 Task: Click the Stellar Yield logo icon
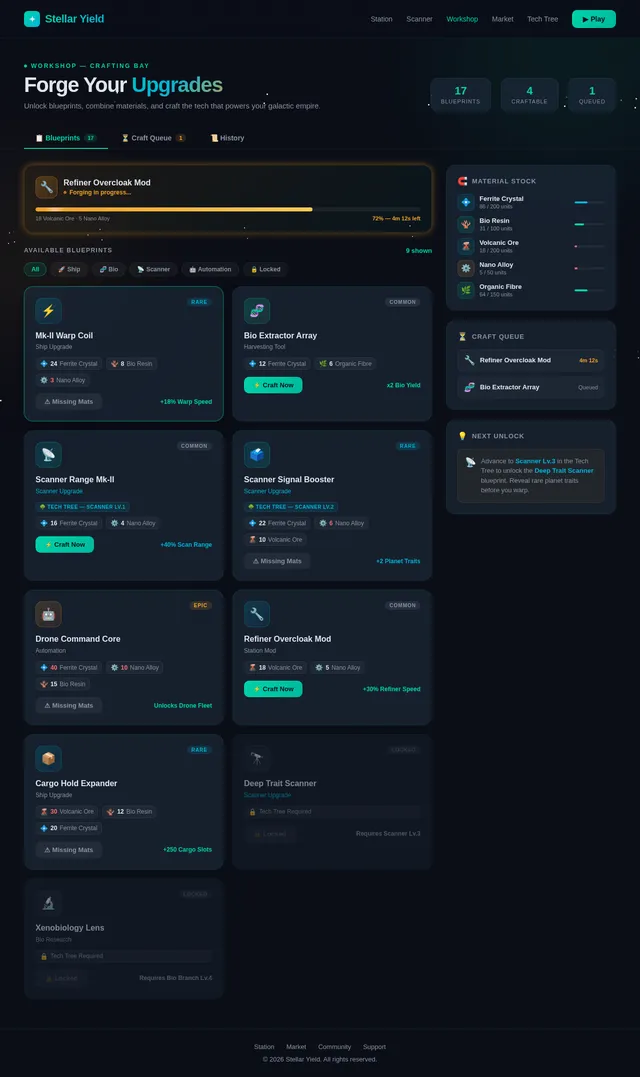point(32,19)
